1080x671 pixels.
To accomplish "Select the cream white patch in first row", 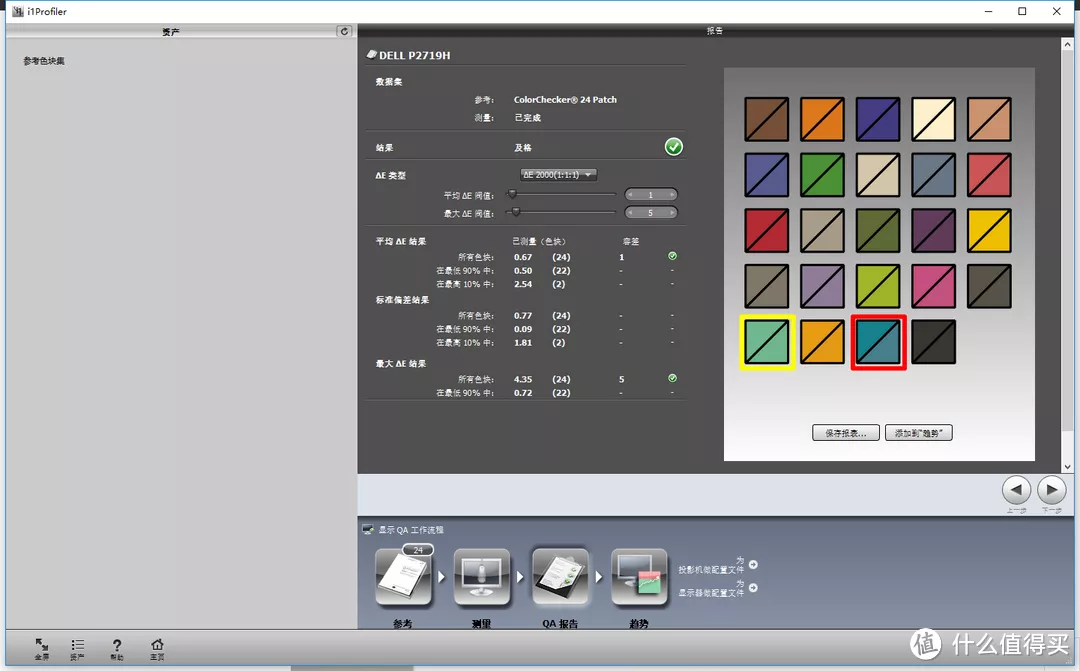I will point(933,119).
